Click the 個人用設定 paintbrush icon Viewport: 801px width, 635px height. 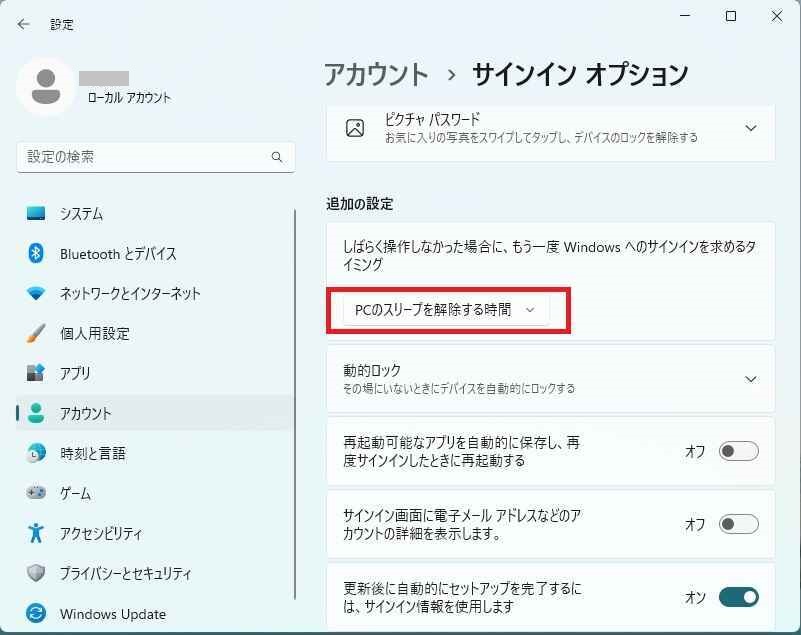pyautogui.click(x=36, y=333)
